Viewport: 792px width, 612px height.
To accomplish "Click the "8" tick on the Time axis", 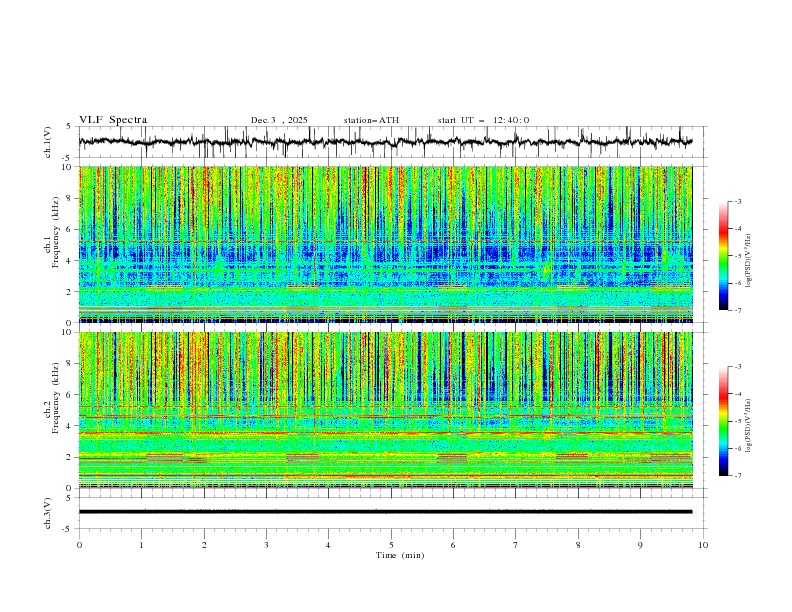I will pyautogui.click(x=578, y=545).
